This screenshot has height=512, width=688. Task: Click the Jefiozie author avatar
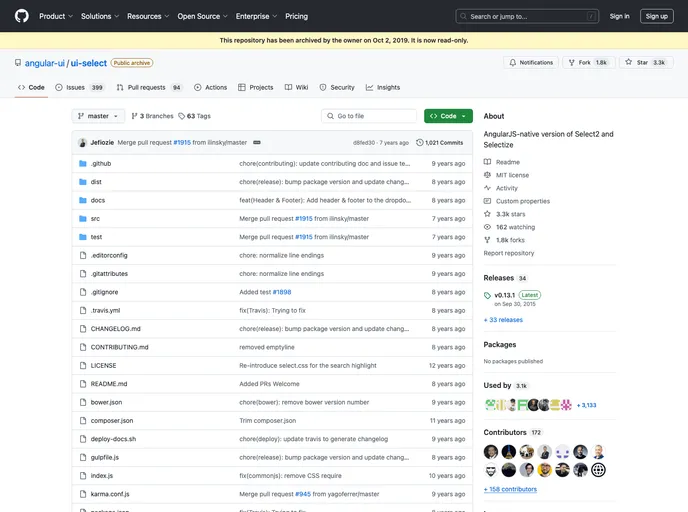click(82, 143)
